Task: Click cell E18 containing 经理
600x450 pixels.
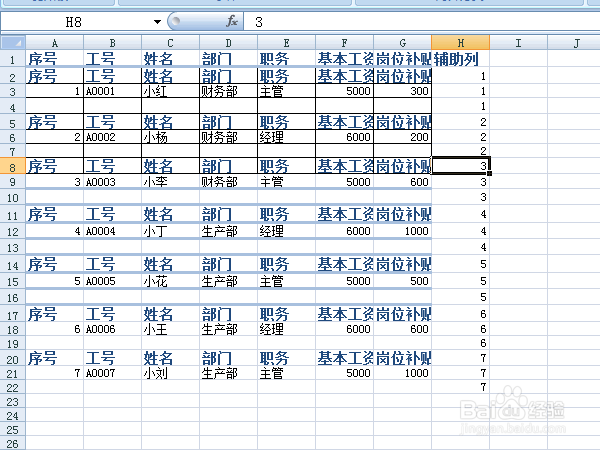Action: [287, 329]
